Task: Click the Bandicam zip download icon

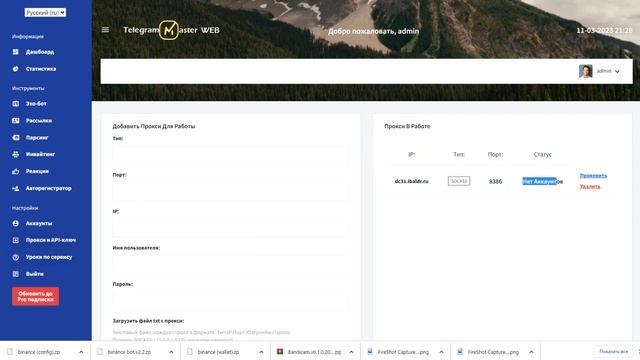Action: (280, 351)
